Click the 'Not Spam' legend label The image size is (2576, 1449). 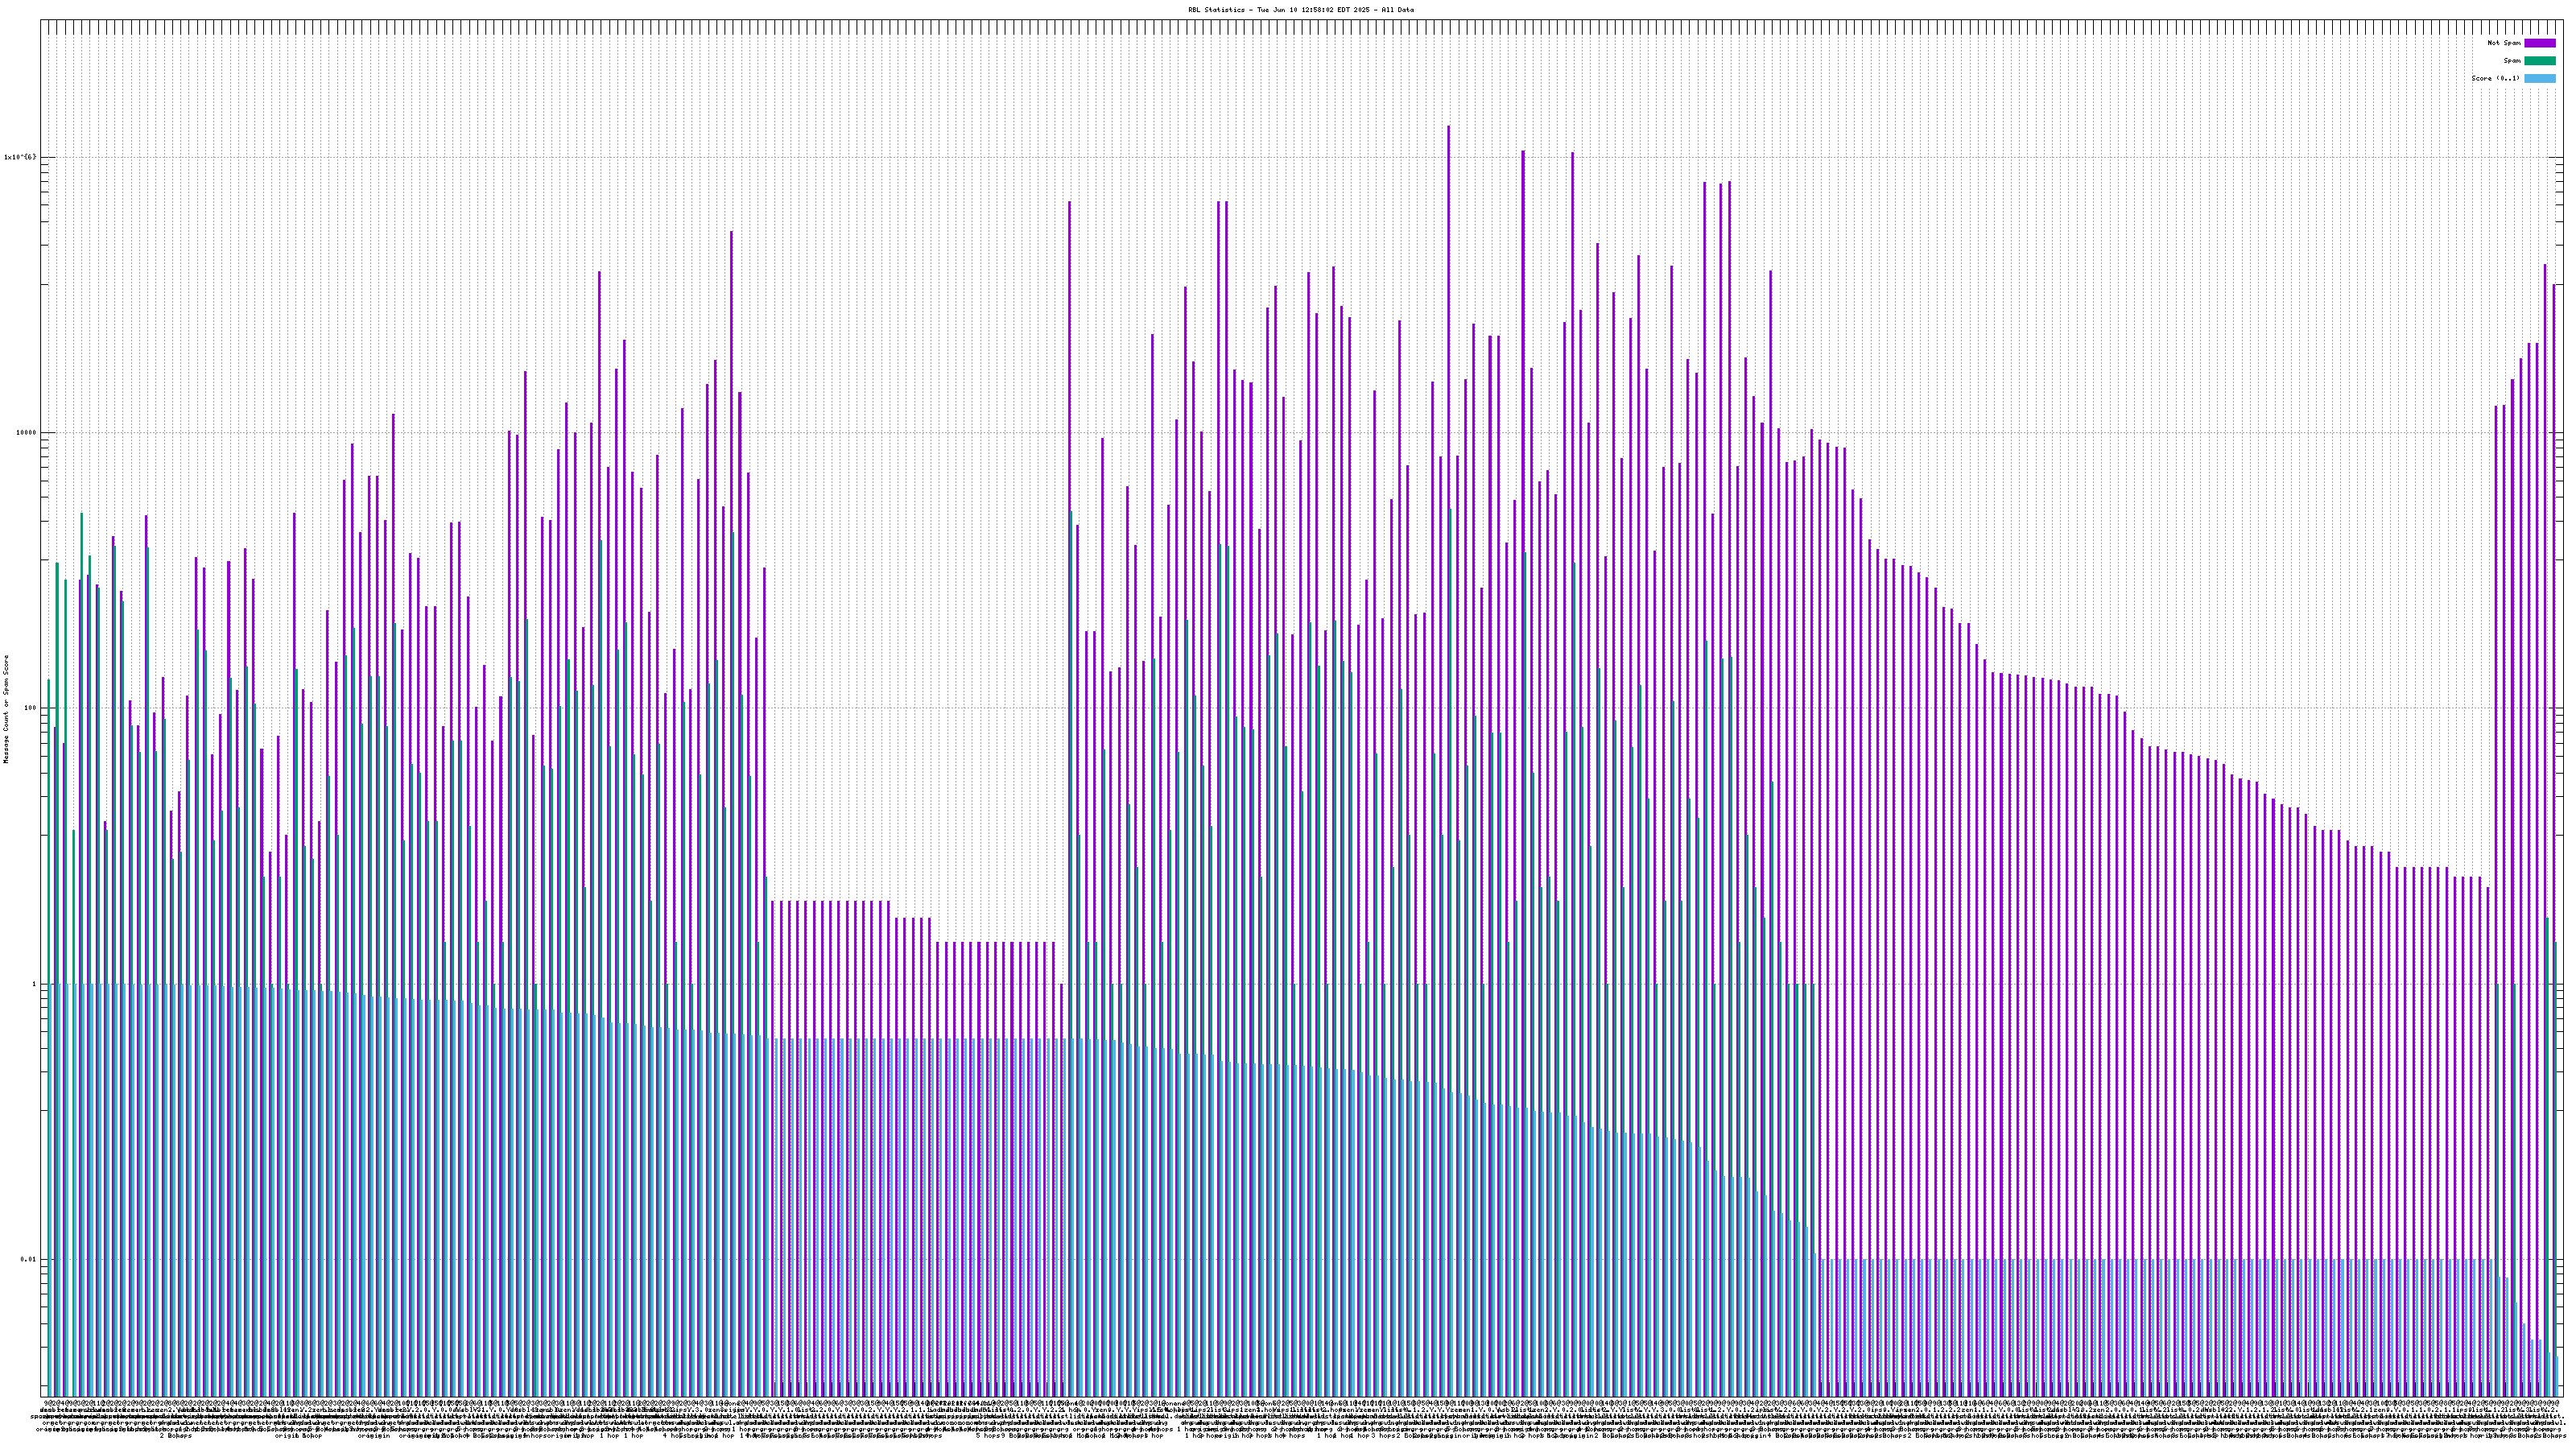tap(2504, 43)
